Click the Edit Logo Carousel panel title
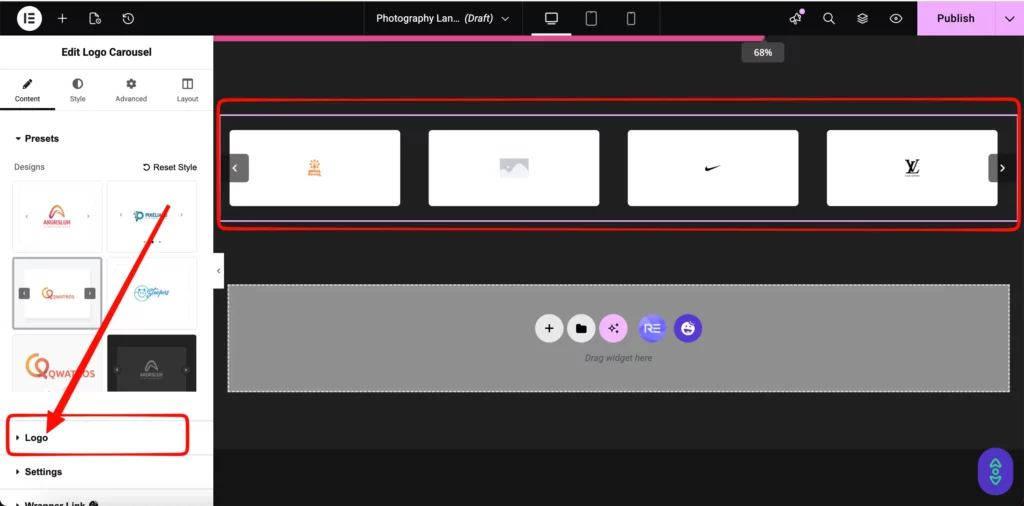1024x506 pixels. click(106, 52)
